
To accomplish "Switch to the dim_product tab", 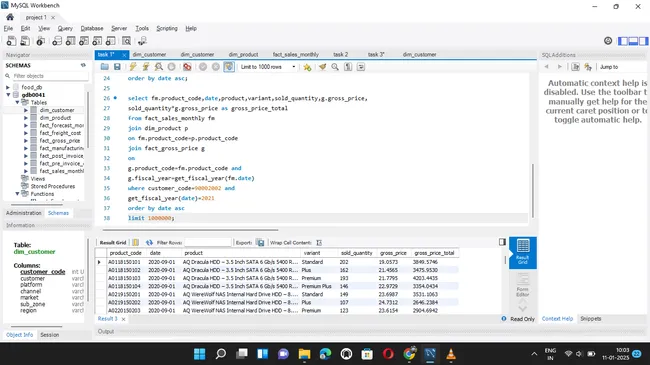I will pos(243,54).
